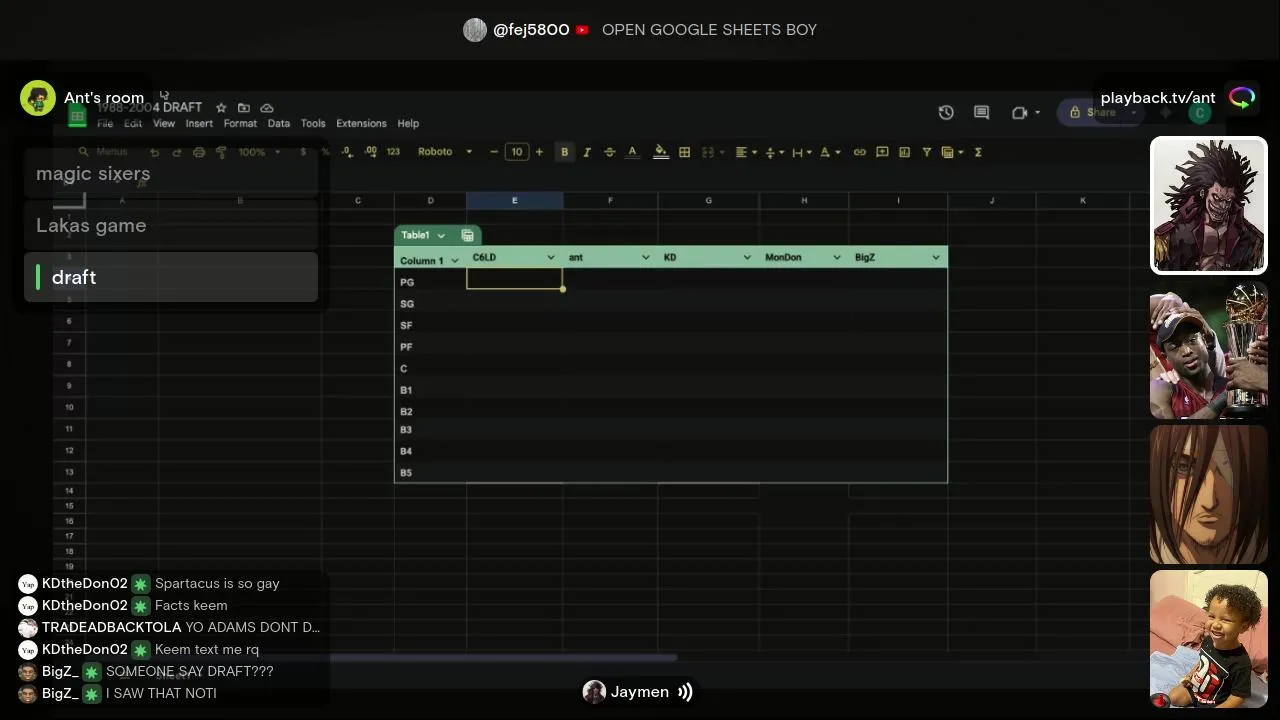Open the text color picker
The height and width of the screenshot is (720, 1280).
pos(632,152)
